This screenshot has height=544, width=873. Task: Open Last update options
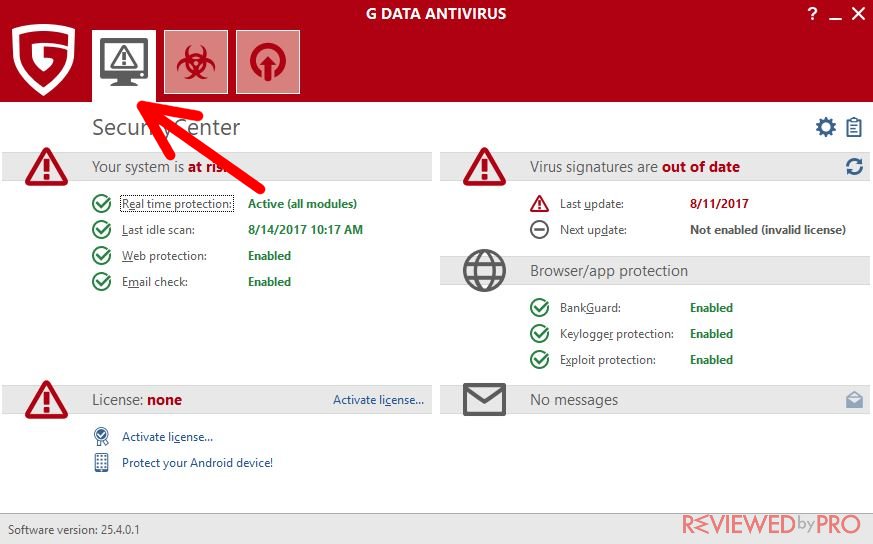coord(592,204)
